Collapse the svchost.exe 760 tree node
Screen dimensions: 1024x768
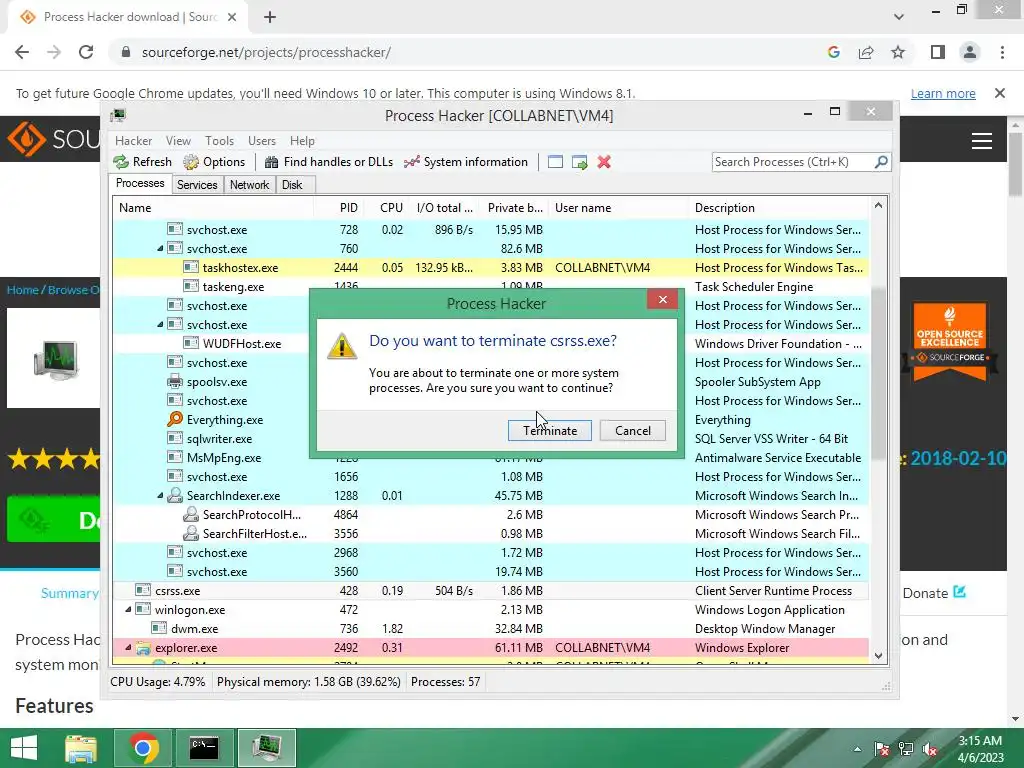pyautogui.click(x=161, y=249)
